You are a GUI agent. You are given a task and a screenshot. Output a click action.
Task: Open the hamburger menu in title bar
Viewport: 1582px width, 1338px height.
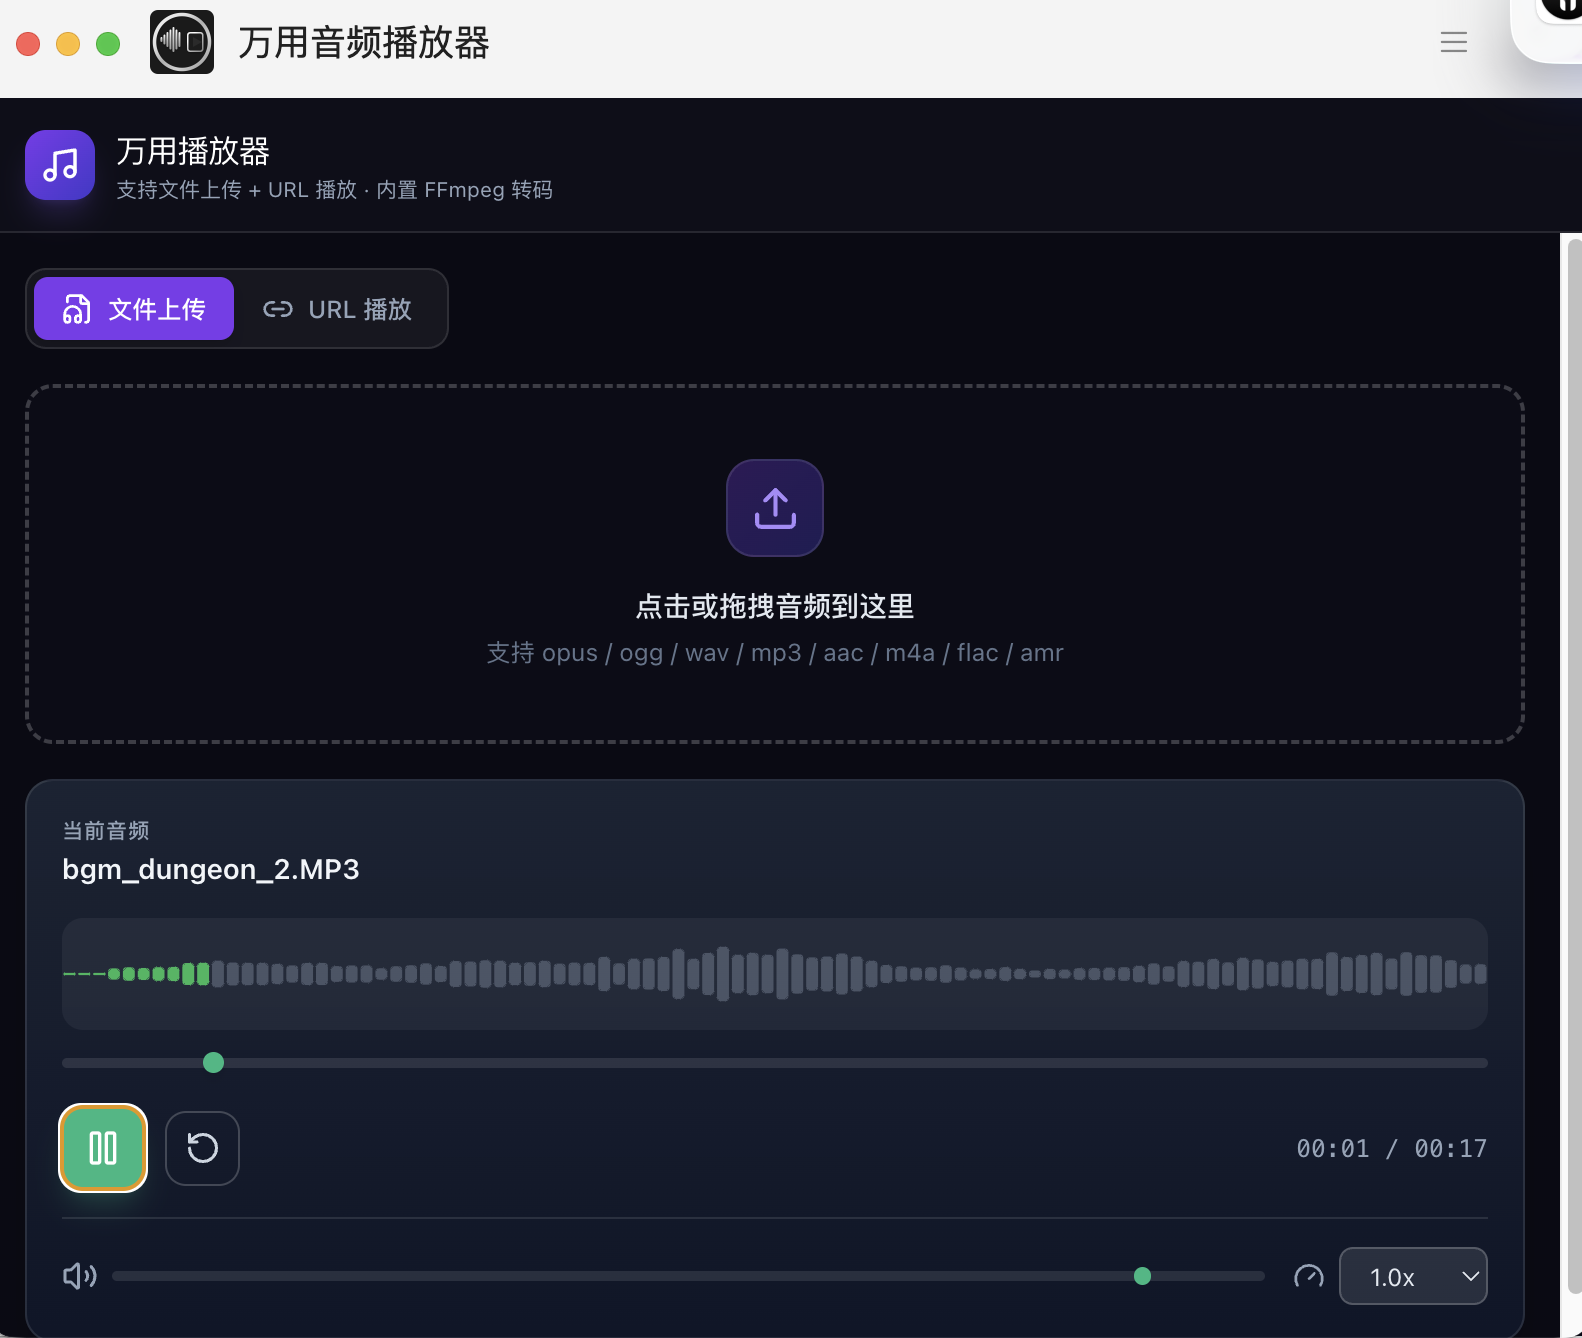point(1453,42)
